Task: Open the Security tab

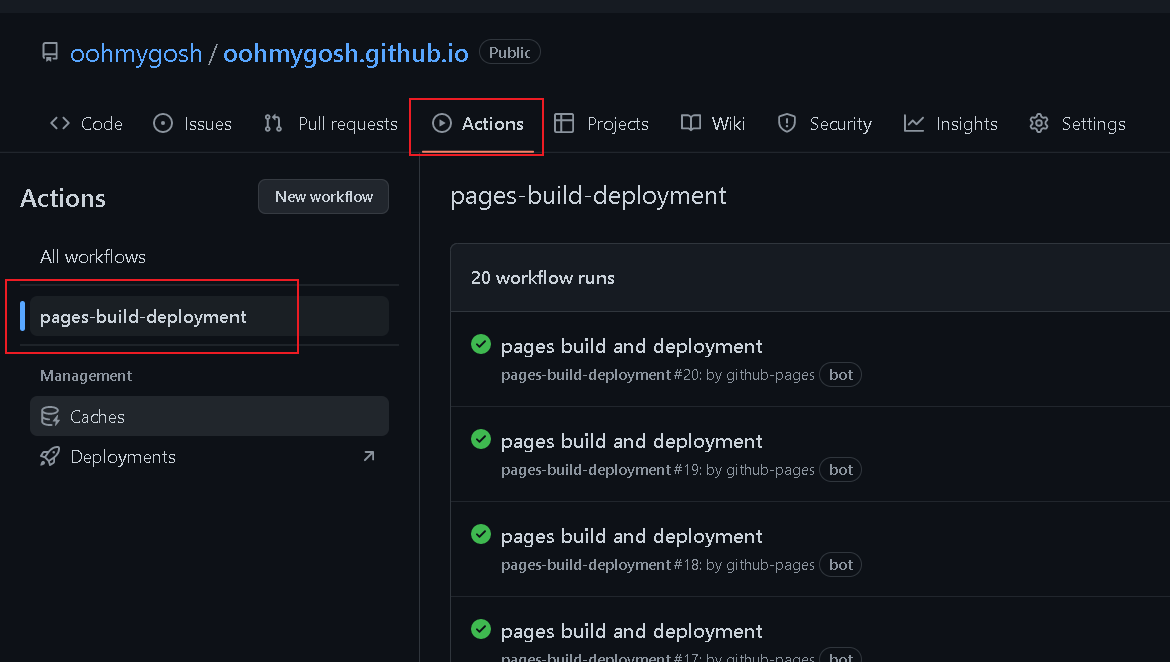Action: pos(824,123)
